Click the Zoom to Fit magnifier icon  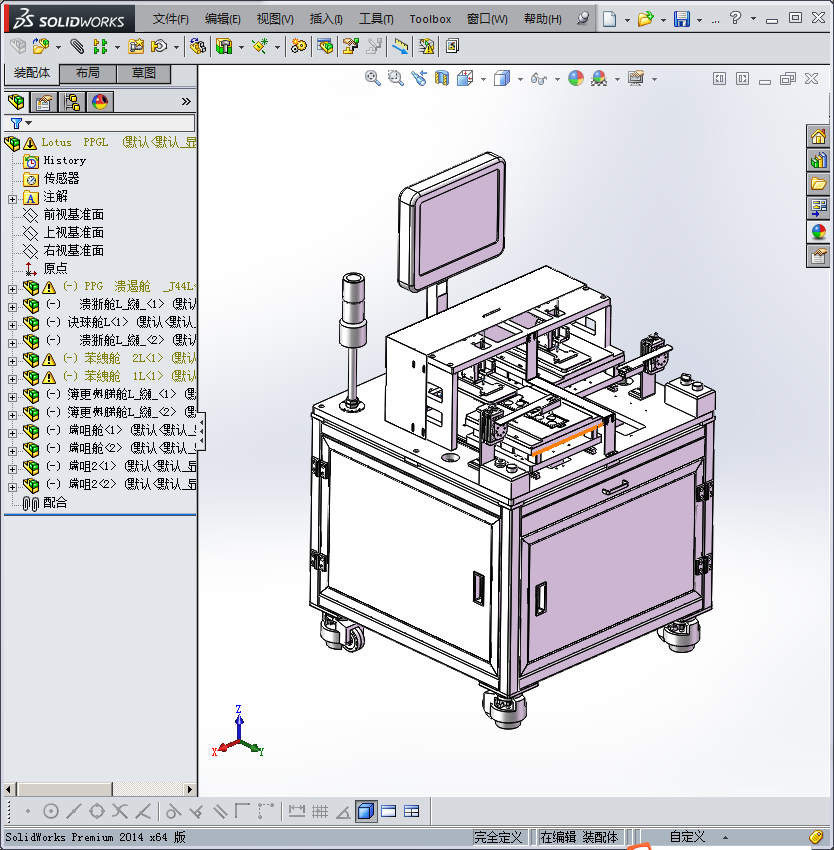tap(372, 78)
